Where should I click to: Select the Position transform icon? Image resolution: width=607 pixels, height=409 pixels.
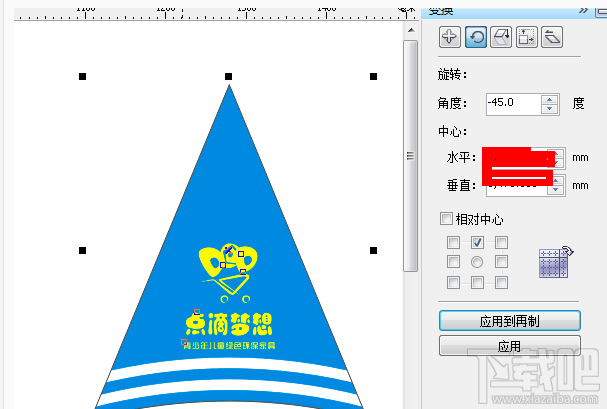449,37
